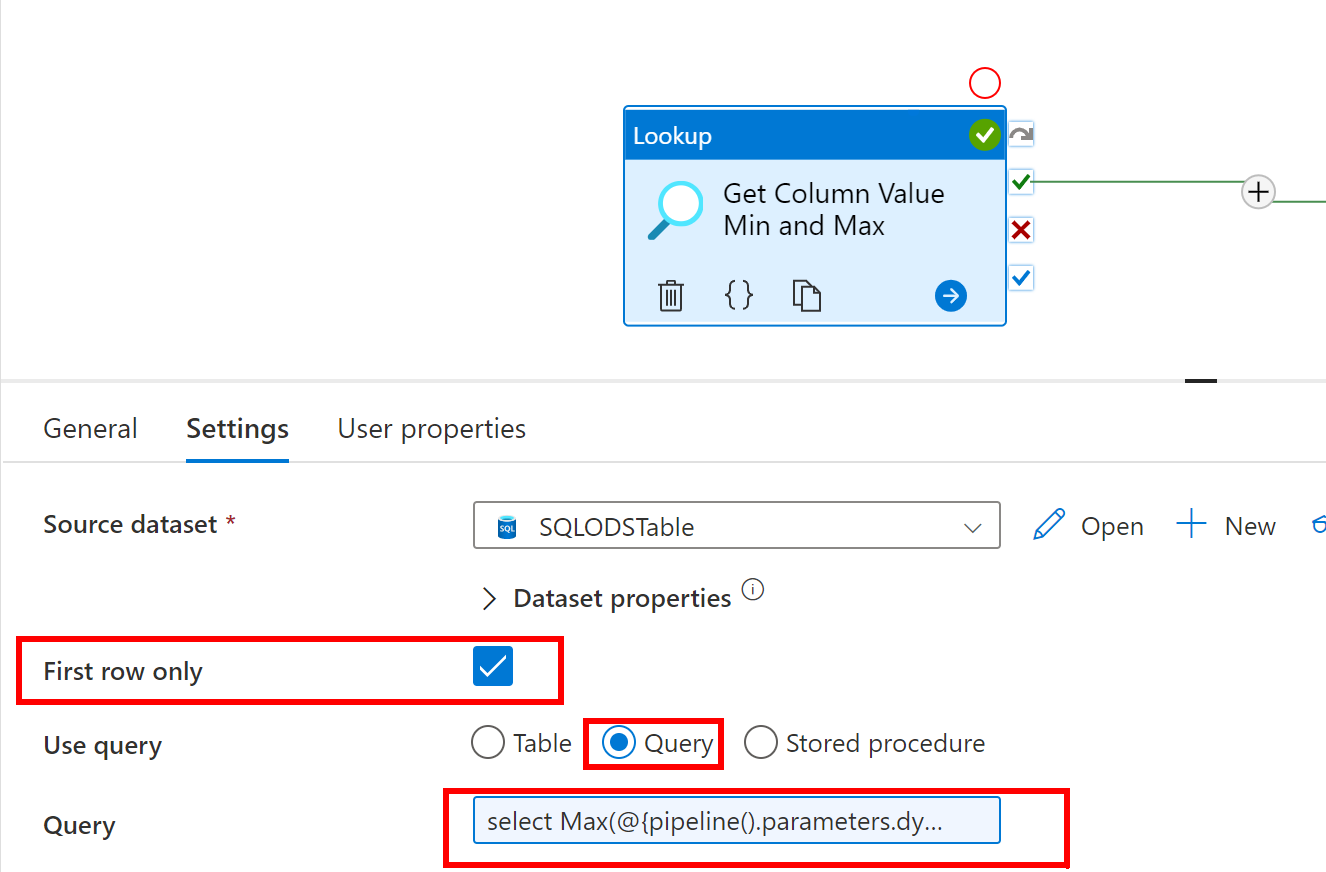
Task: Choose the Query radio button
Action: [x=619, y=743]
